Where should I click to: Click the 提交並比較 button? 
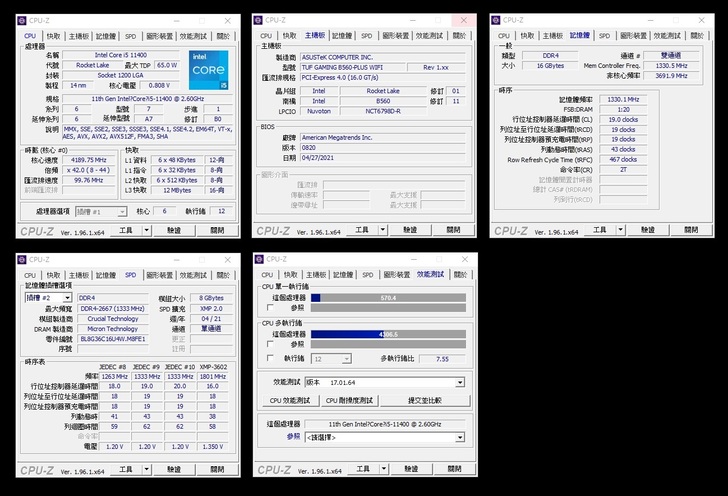(425, 400)
